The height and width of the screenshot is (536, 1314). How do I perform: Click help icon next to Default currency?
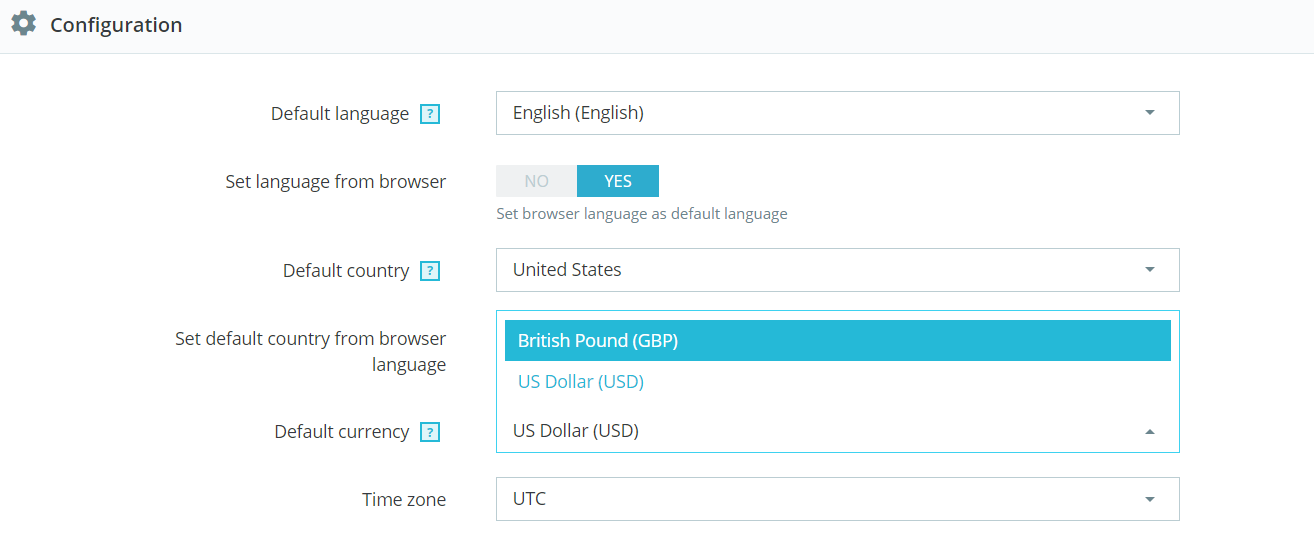click(x=430, y=432)
